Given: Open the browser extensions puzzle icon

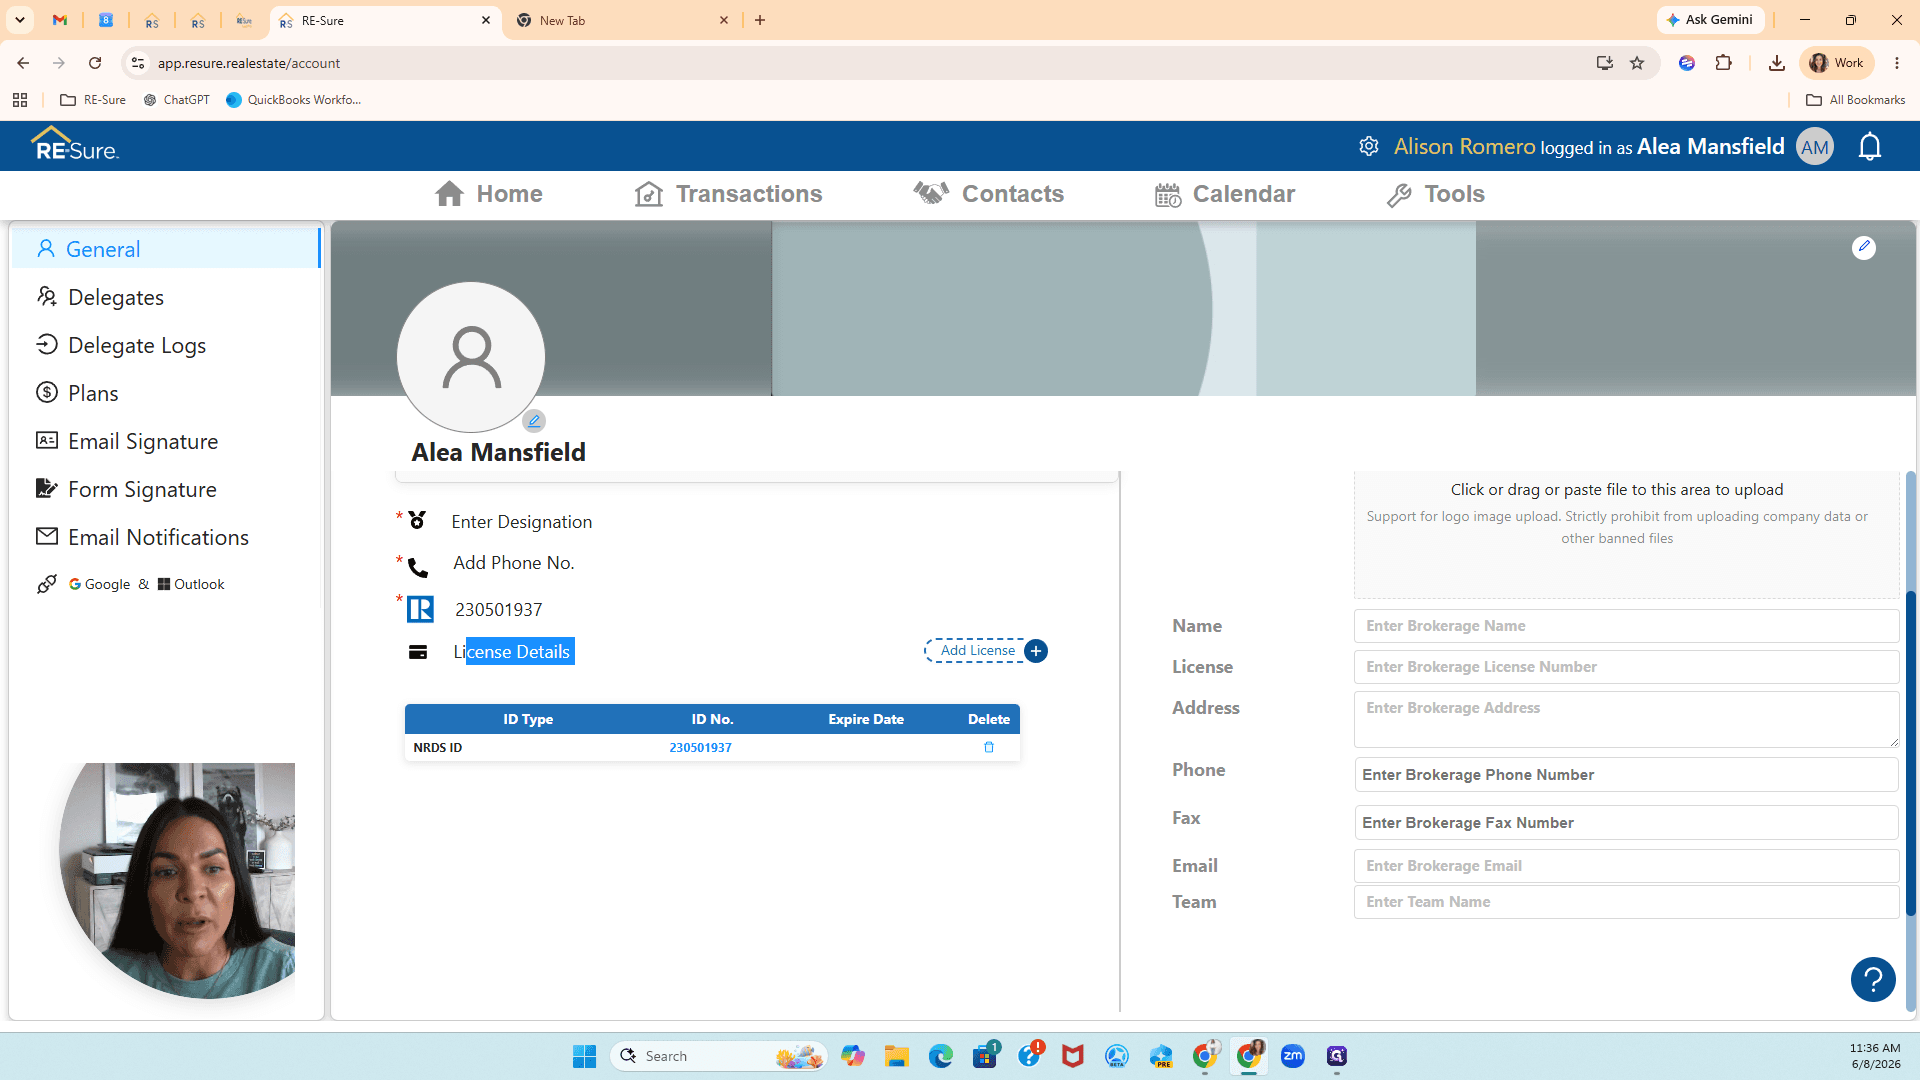Looking at the screenshot, I should 1723,63.
